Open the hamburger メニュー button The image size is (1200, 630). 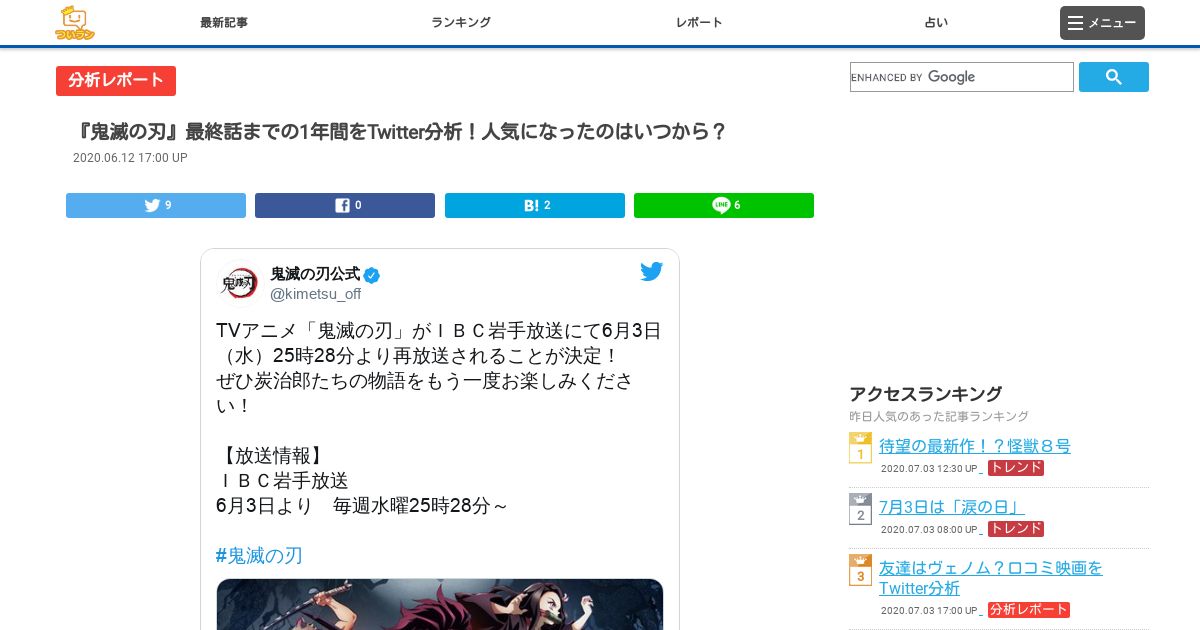pyautogui.click(x=1102, y=23)
